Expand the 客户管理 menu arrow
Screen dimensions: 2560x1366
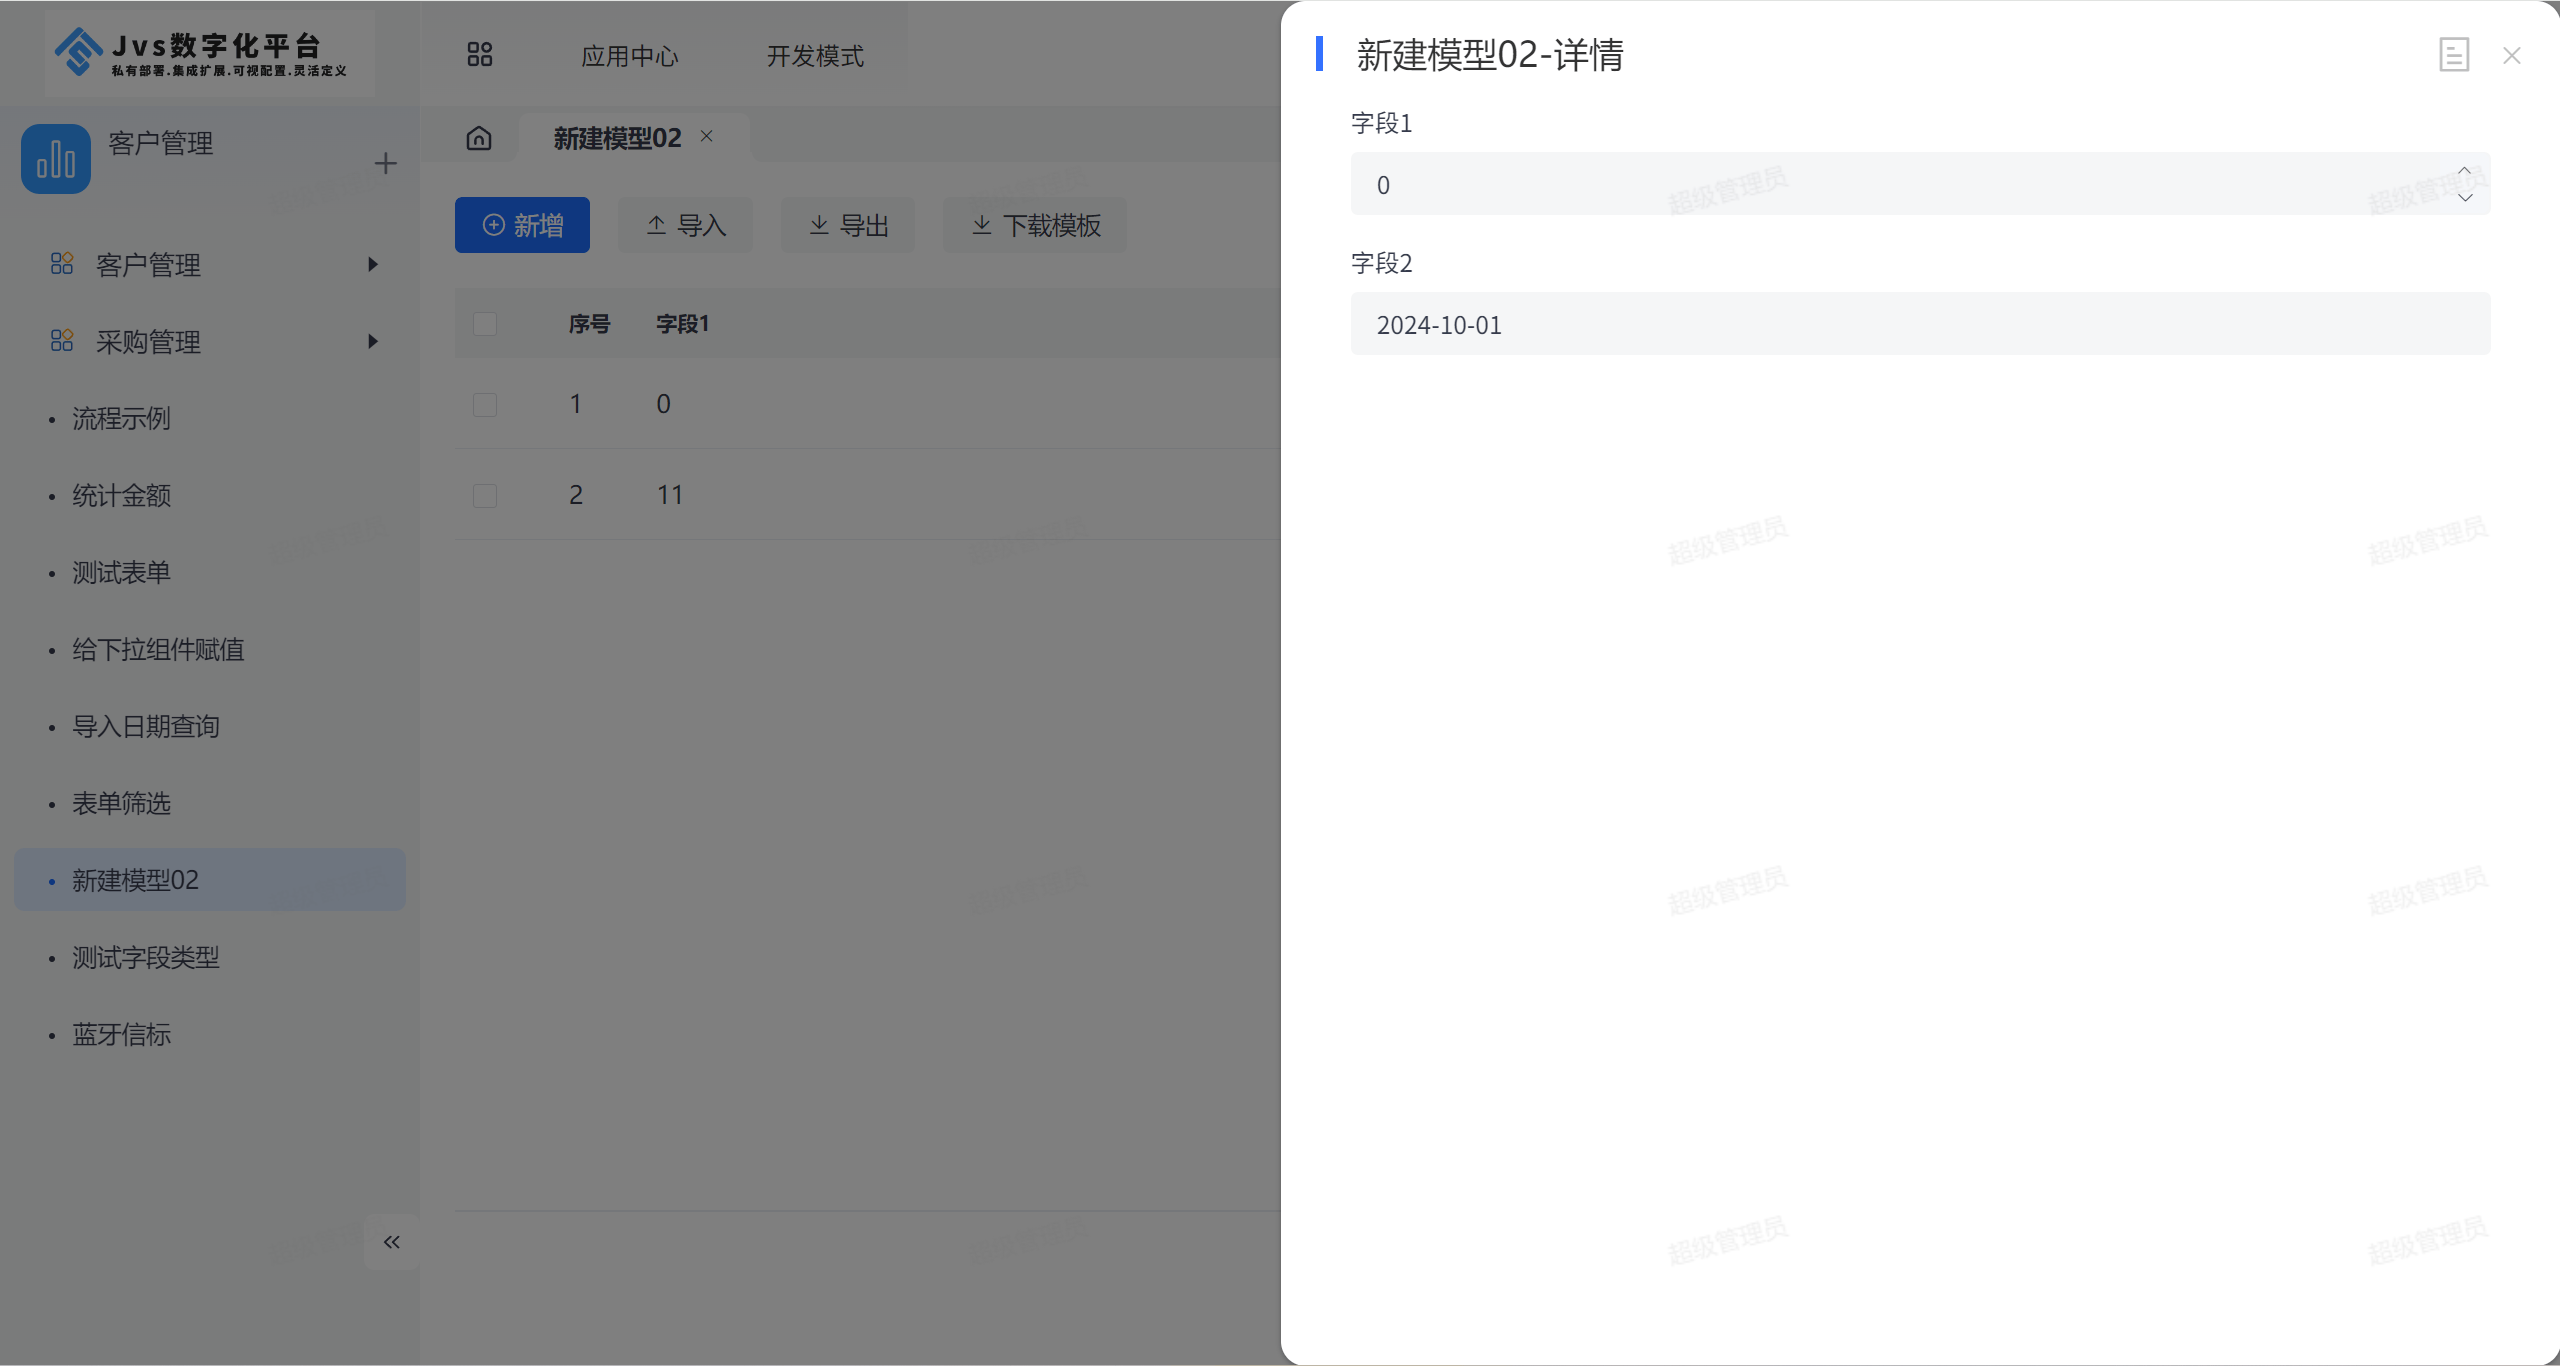coord(373,265)
